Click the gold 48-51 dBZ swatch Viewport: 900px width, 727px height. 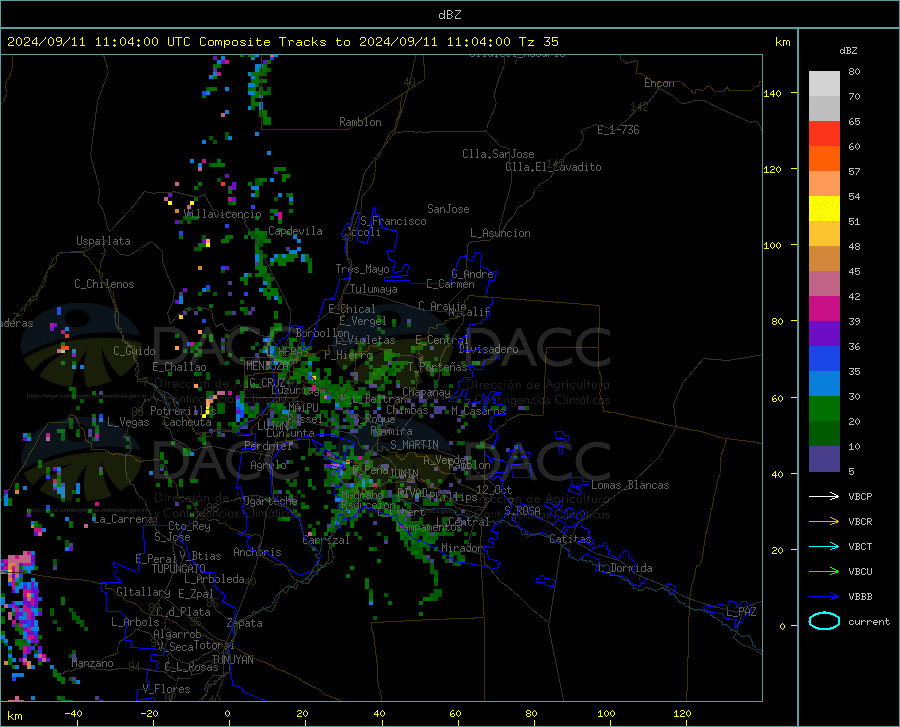point(824,234)
